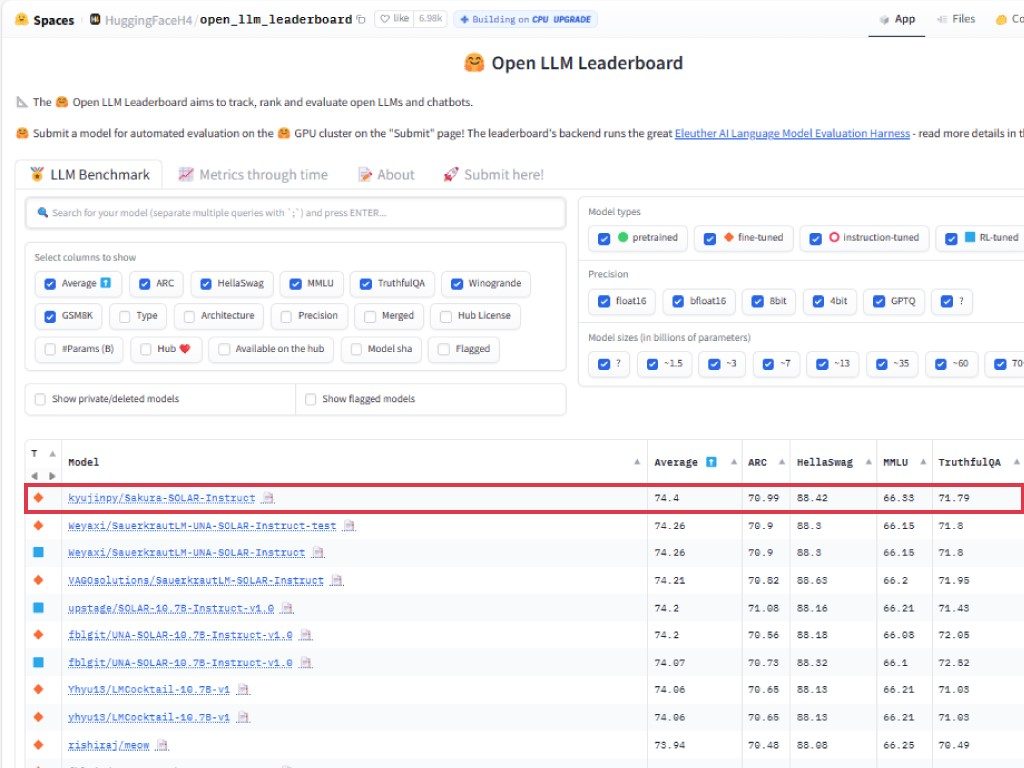Image resolution: width=1024 pixels, height=768 pixels.
Task: Open model card icon beside VAGOsolutions/SauerkrautLM-SOLAR-Instruct
Action: (336, 580)
